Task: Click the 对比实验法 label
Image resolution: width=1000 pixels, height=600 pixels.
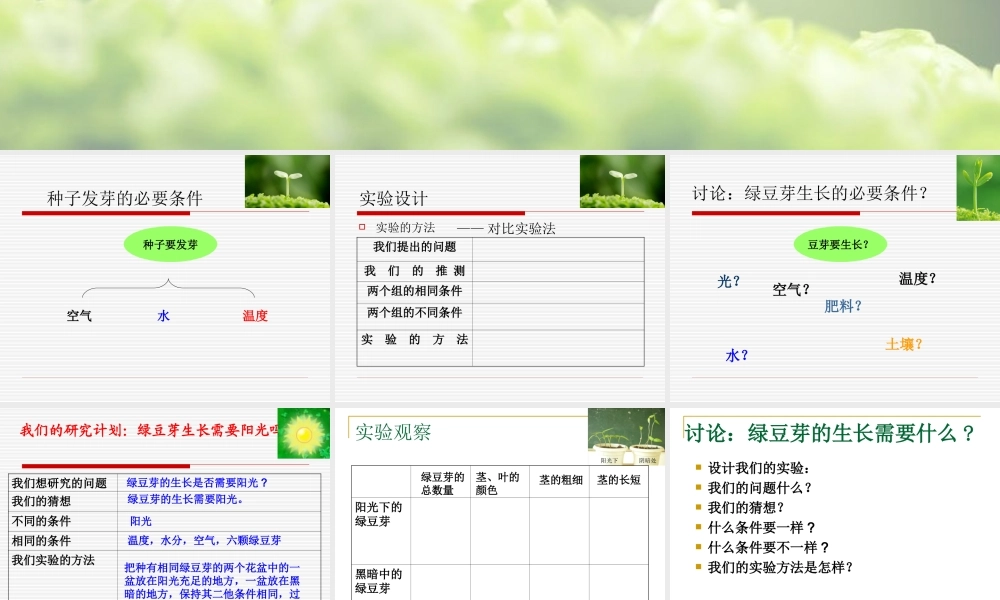Action: (523, 228)
